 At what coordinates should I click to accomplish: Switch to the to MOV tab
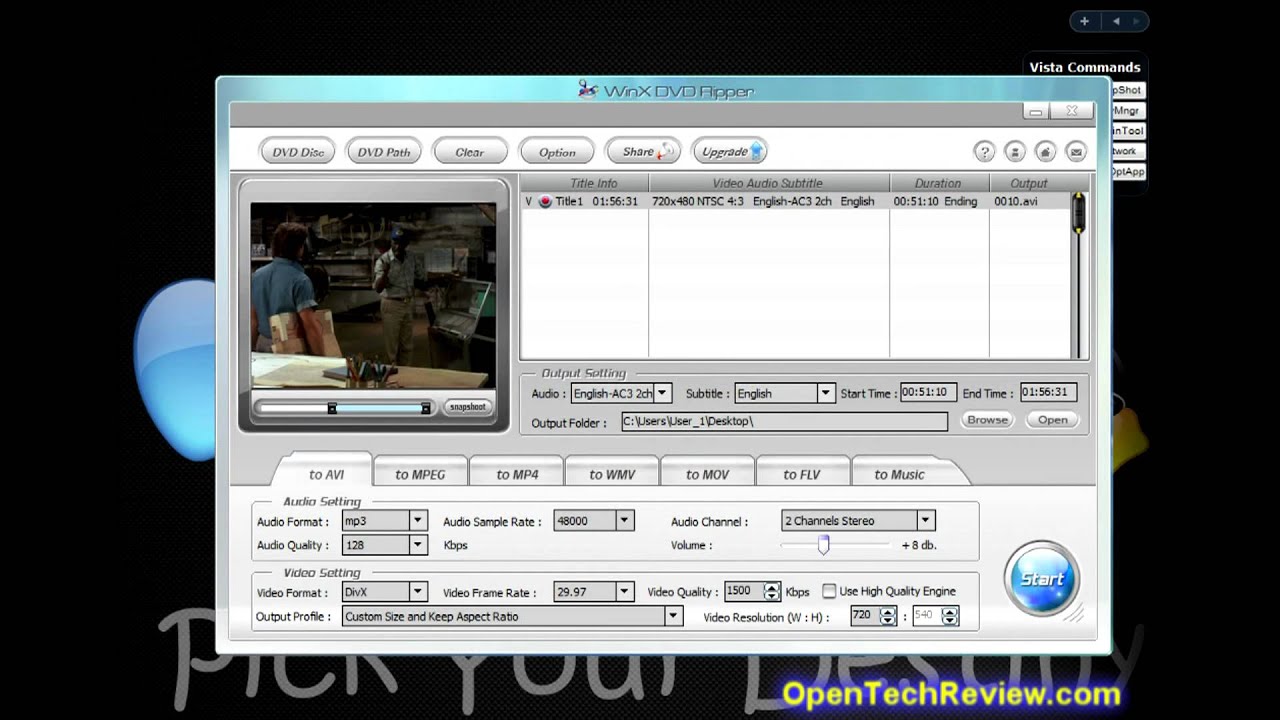708,474
